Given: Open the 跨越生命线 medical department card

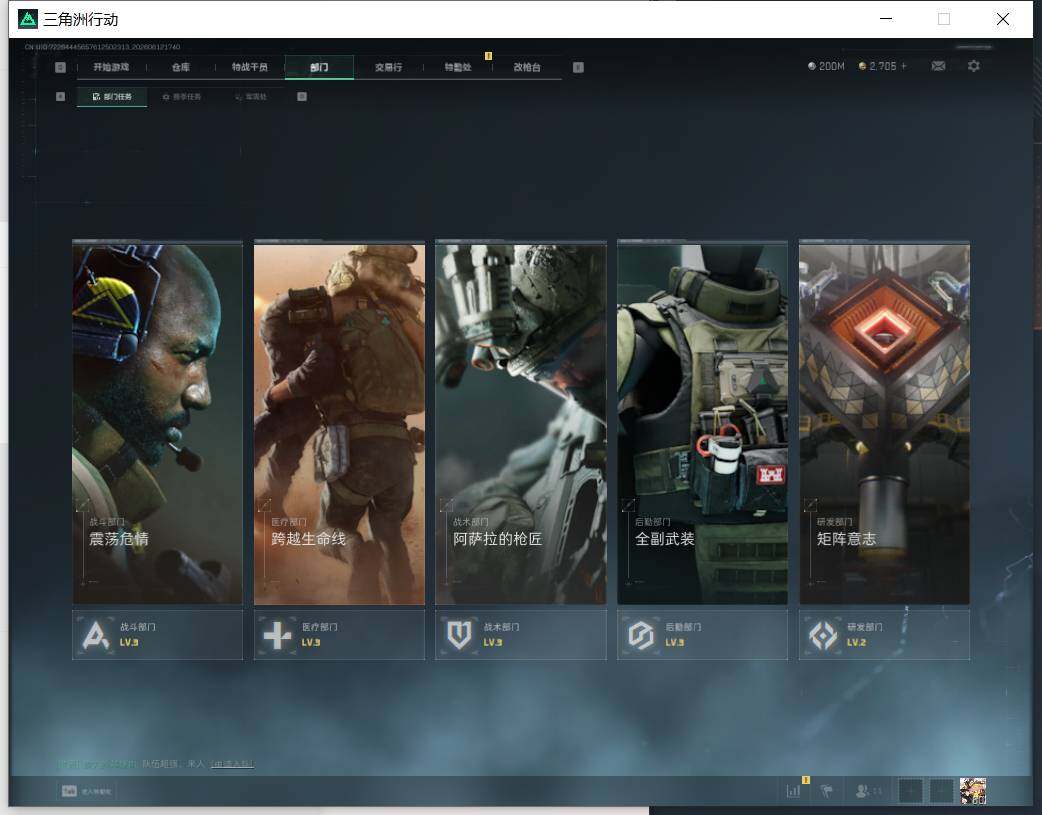Looking at the screenshot, I should [340, 423].
